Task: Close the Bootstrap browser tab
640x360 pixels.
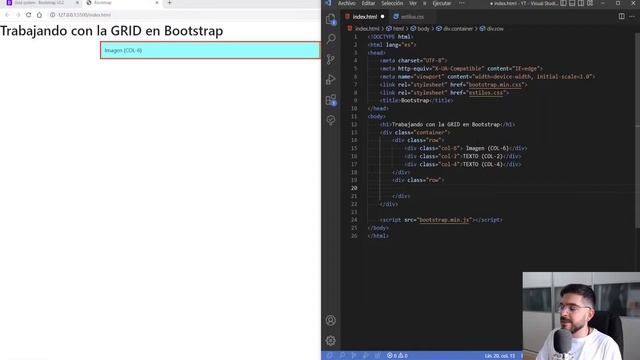Action: [x=157, y=3]
